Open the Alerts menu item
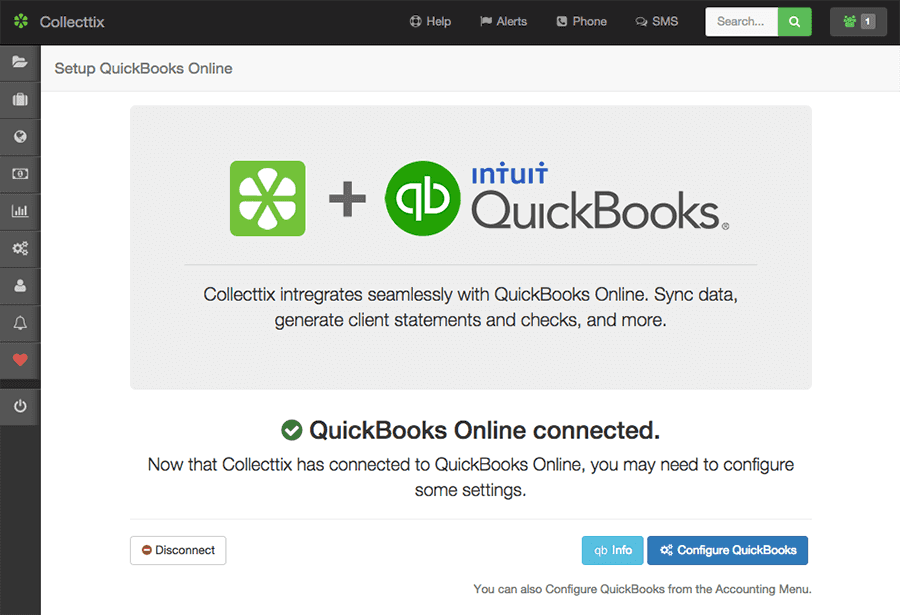The width and height of the screenshot is (900, 615). click(x=503, y=22)
